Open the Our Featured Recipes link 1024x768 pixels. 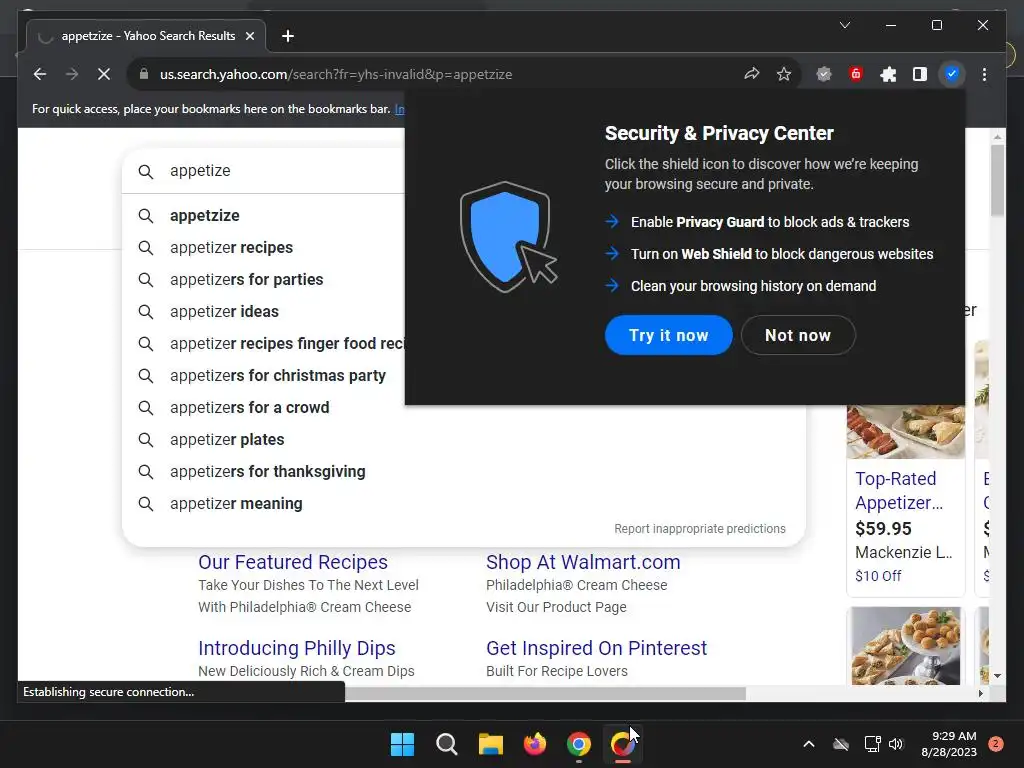[293, 562]
